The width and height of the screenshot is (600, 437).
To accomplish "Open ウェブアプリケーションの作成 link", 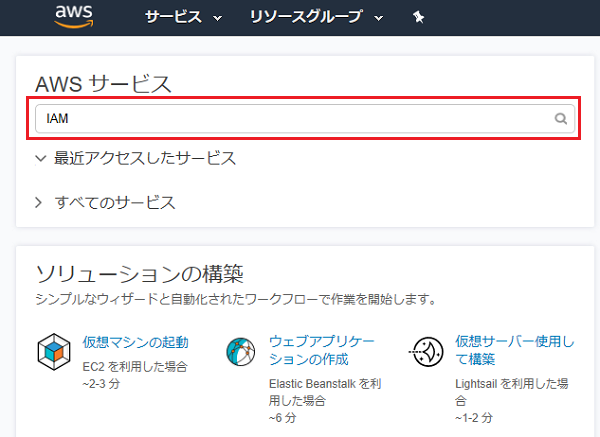I will (321, 350).
